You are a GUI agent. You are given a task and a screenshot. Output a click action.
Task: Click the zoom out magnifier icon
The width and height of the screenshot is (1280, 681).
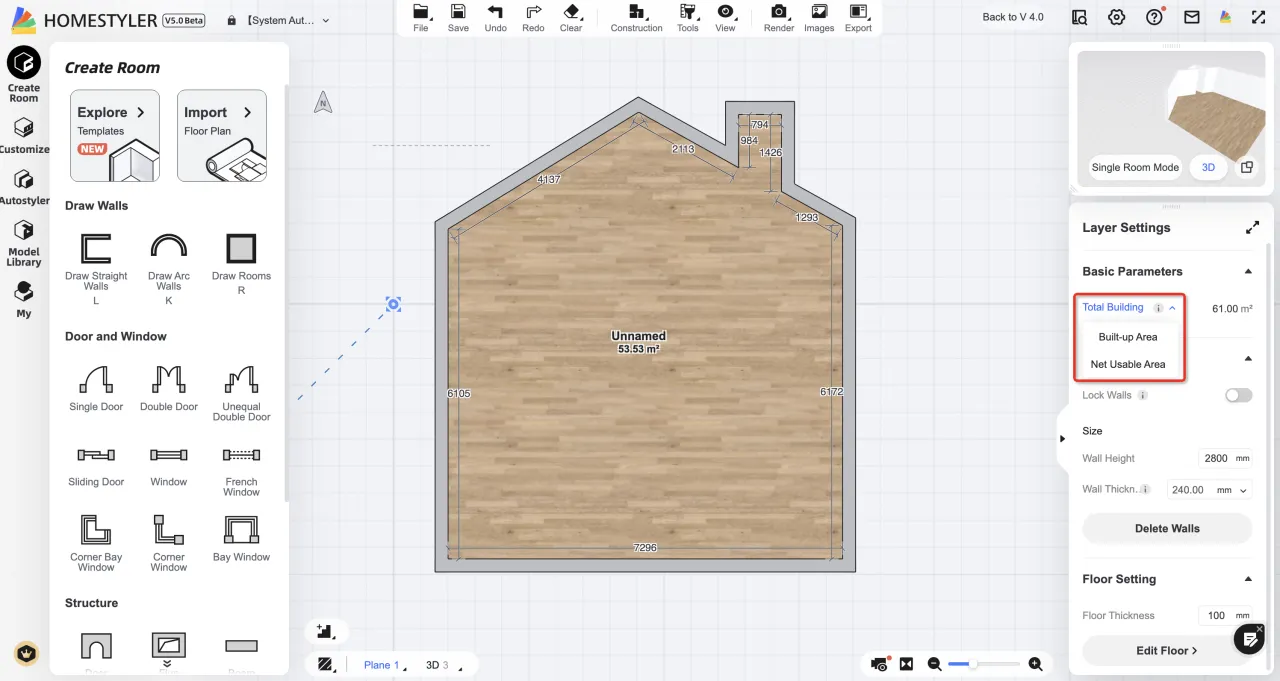tap(935, 664)
